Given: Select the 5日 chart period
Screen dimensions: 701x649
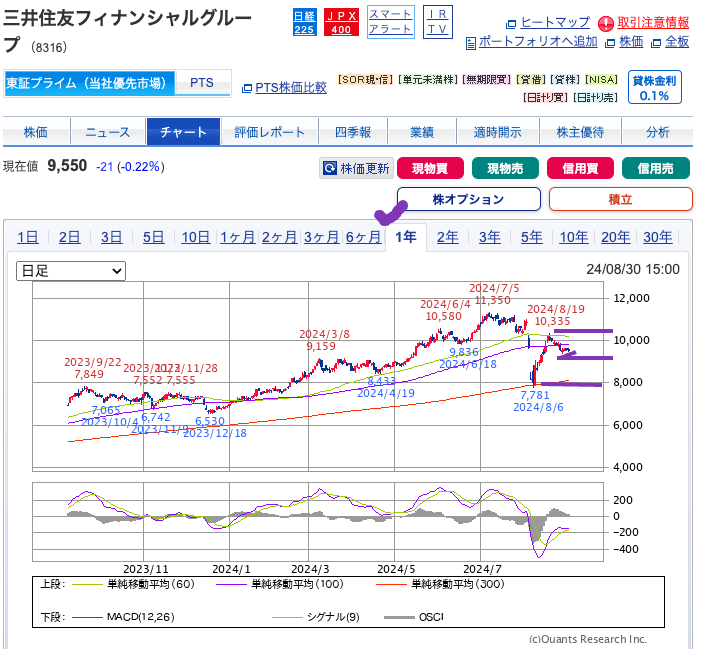Looking at the screenshot, I should pos(154,237).
